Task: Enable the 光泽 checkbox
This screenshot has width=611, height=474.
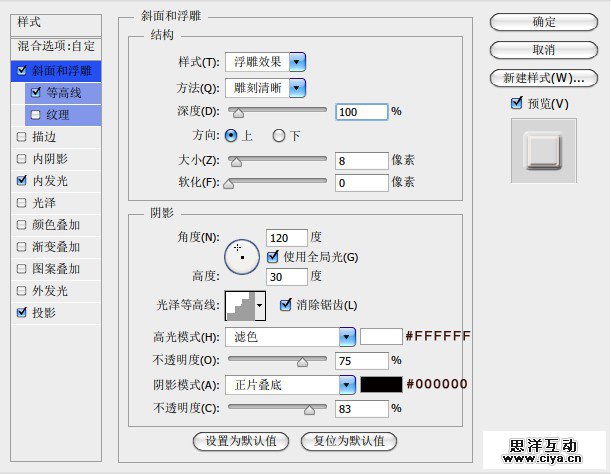Action: pyautogui.click(x=22, y=203)
